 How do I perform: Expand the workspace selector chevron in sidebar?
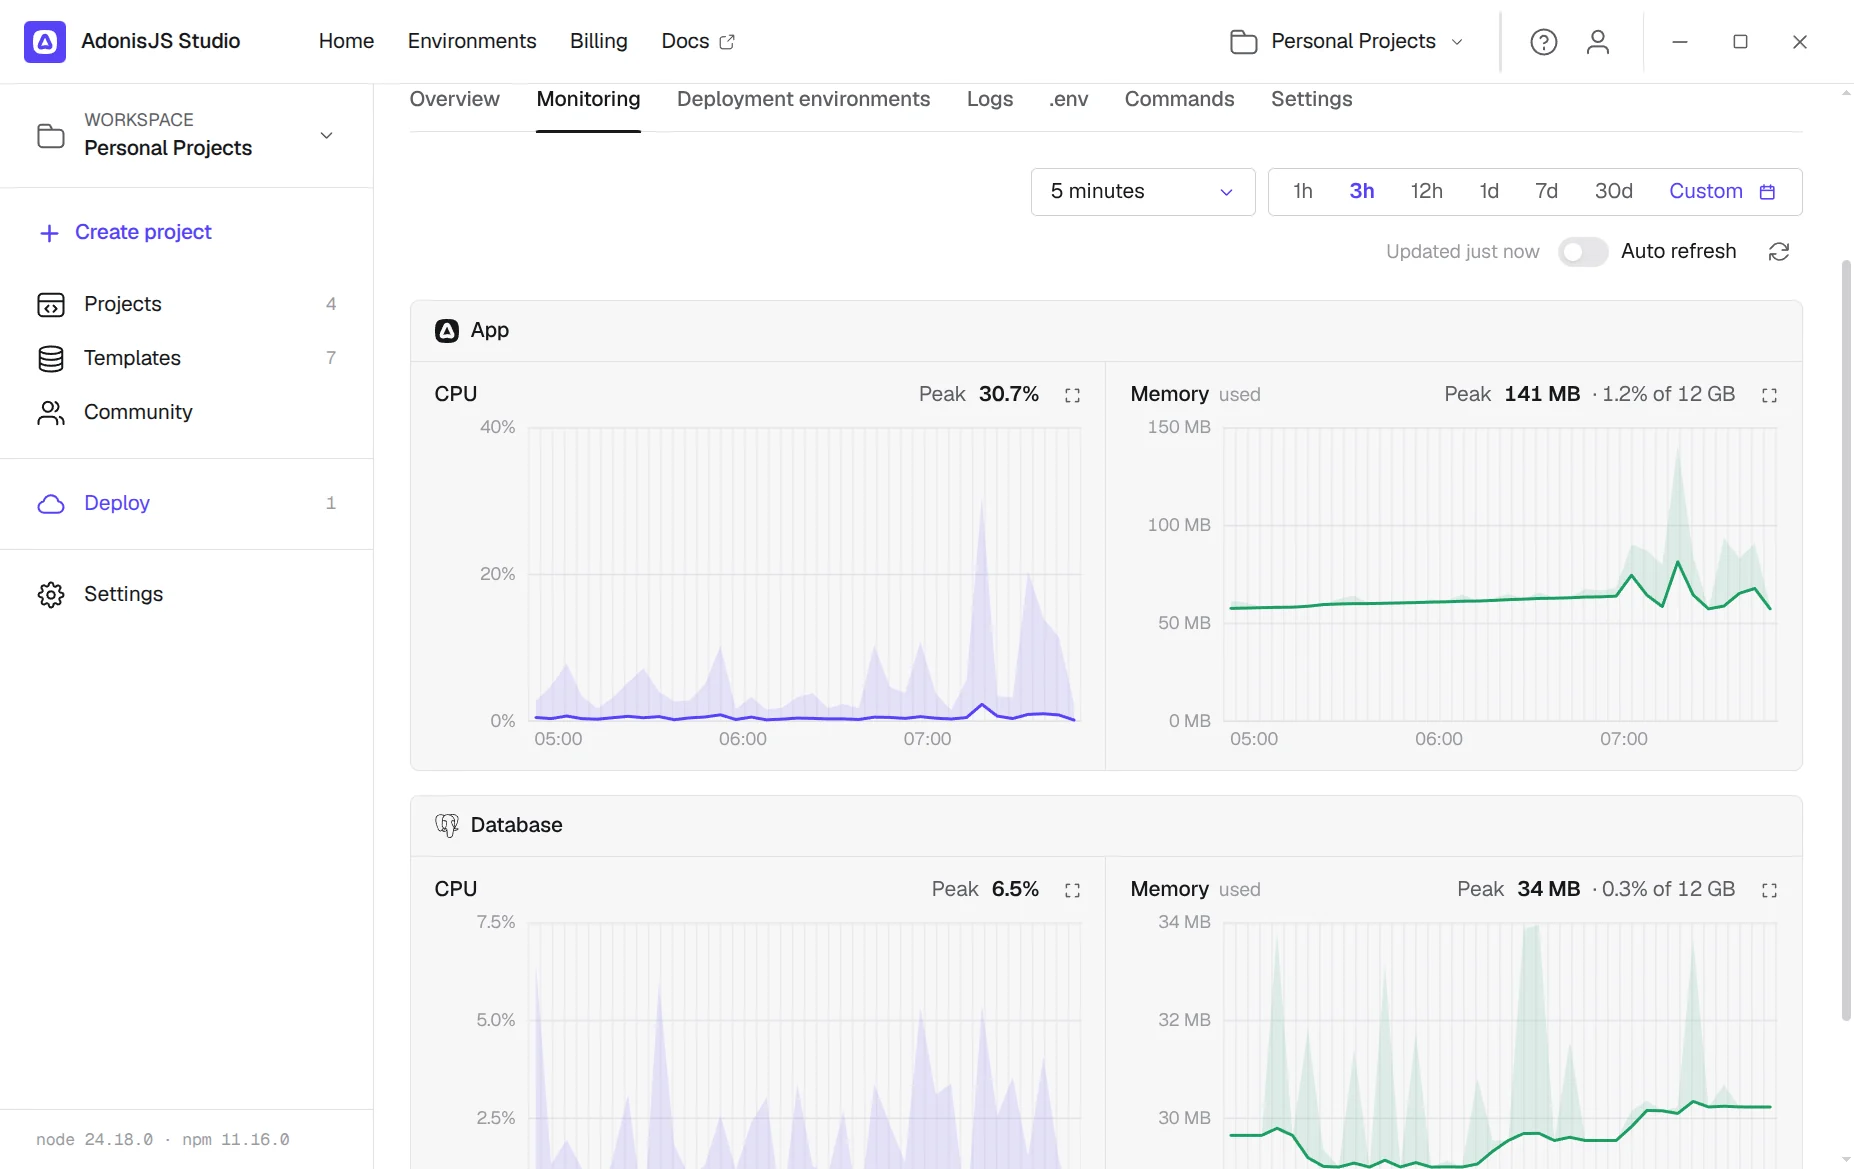[x=326, y=136]
